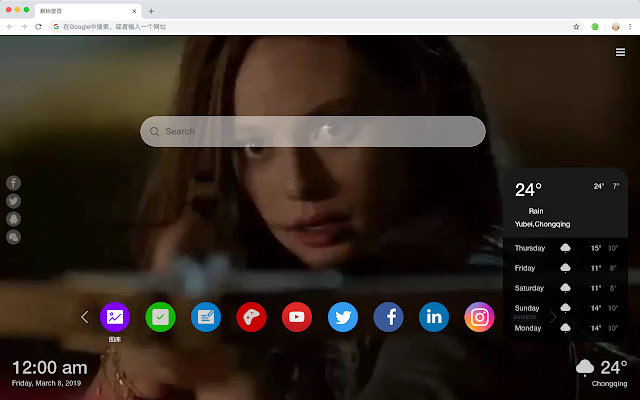Bookmark this page with the star icon
This screenshot has width=640, height=400.
click(576, 27)
